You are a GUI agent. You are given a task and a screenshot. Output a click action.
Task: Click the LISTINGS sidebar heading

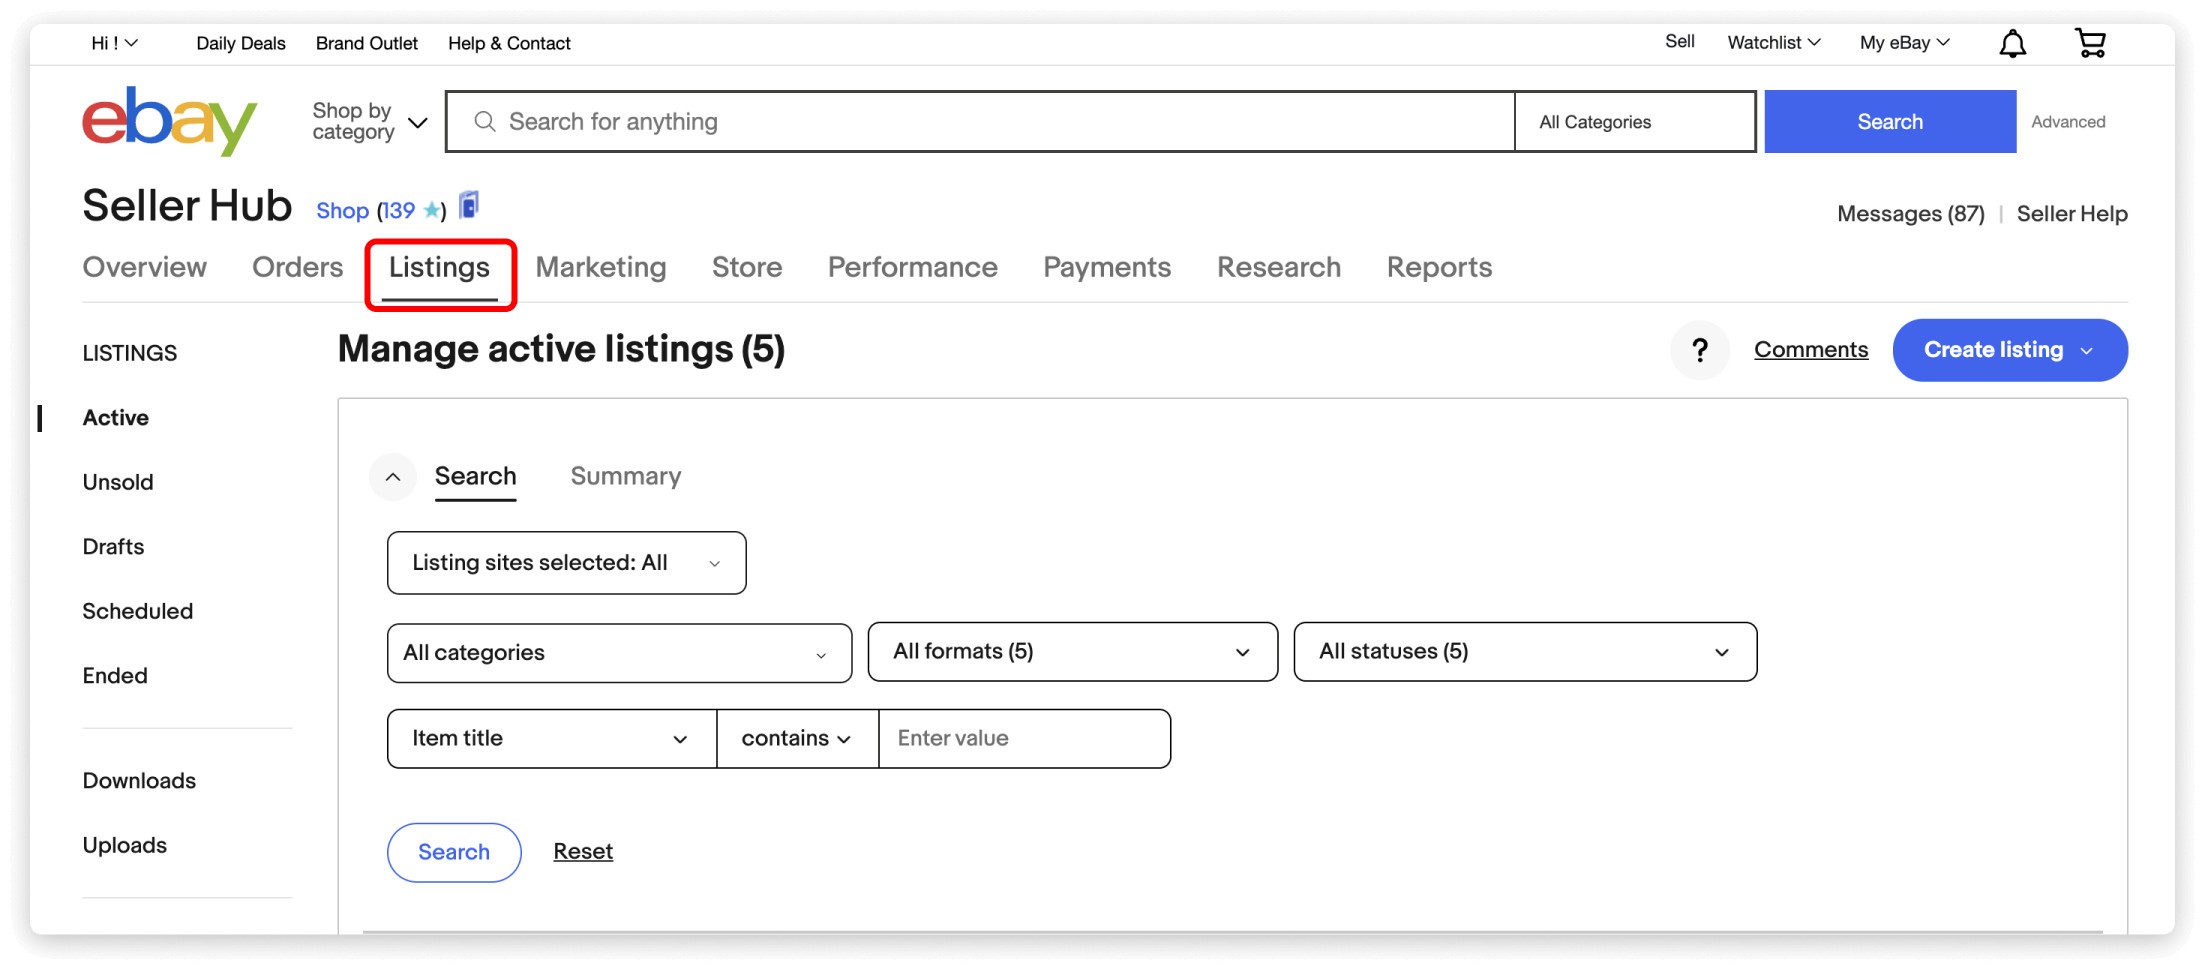tap(130, 353)
